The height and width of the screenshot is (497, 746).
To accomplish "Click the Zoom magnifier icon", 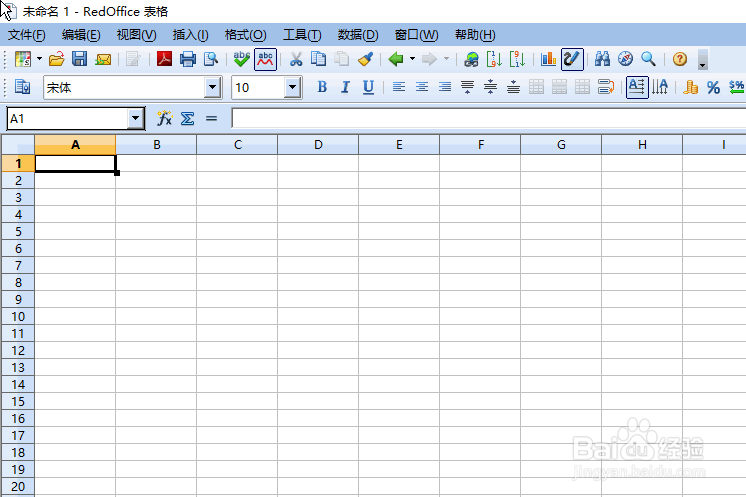I will (x=648, y=59).
